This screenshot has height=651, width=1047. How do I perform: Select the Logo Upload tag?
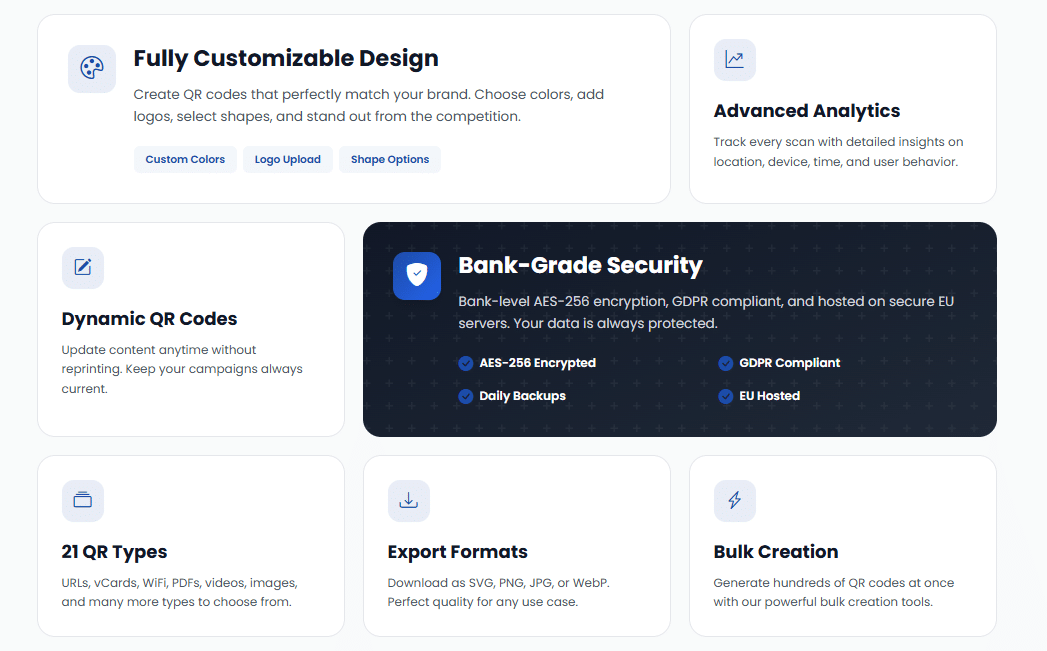coord(288,160)
